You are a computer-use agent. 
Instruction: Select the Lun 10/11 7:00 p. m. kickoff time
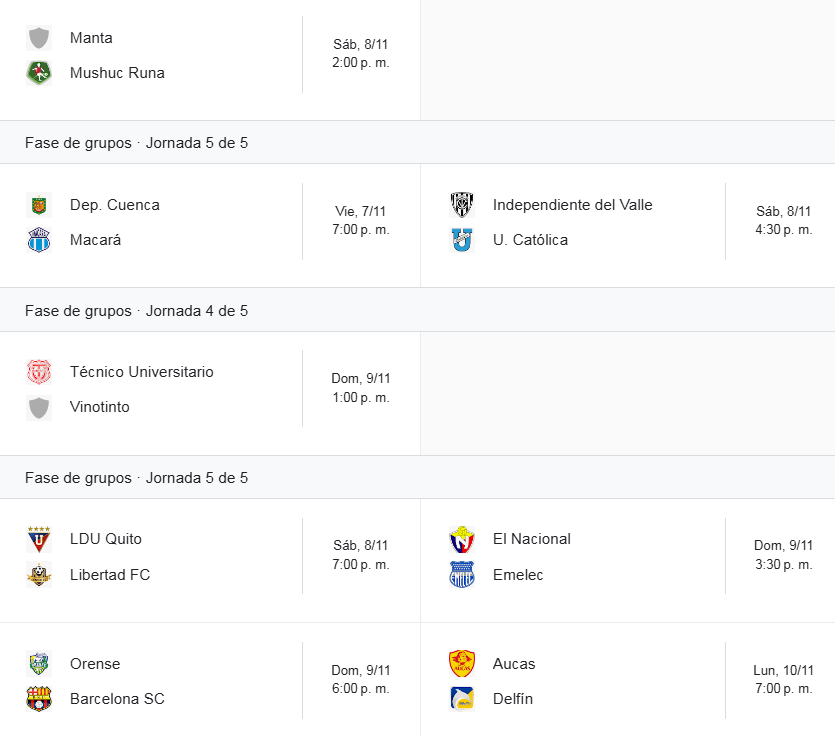point(783,680)
